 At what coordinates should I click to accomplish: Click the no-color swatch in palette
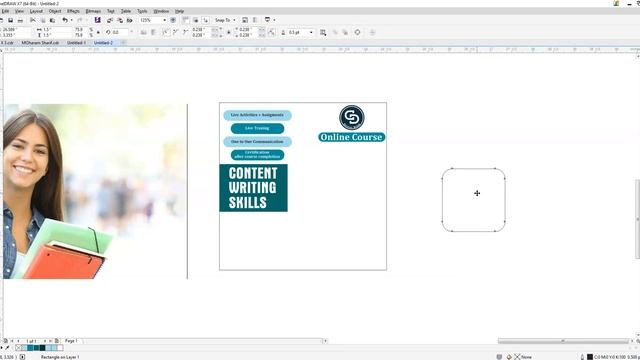(x=18, y=348)
